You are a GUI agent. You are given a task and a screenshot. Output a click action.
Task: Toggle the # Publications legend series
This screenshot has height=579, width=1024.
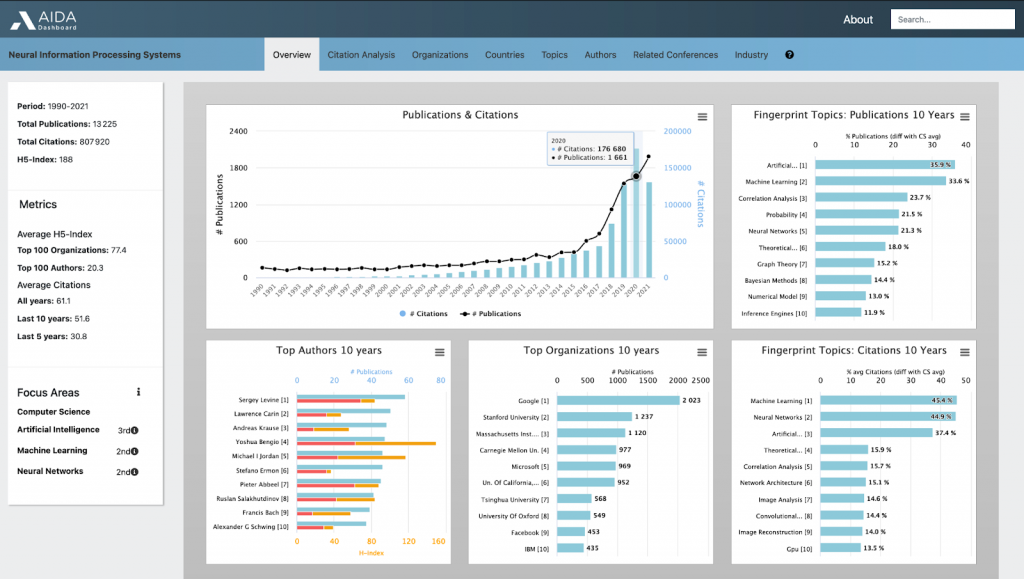490,314
